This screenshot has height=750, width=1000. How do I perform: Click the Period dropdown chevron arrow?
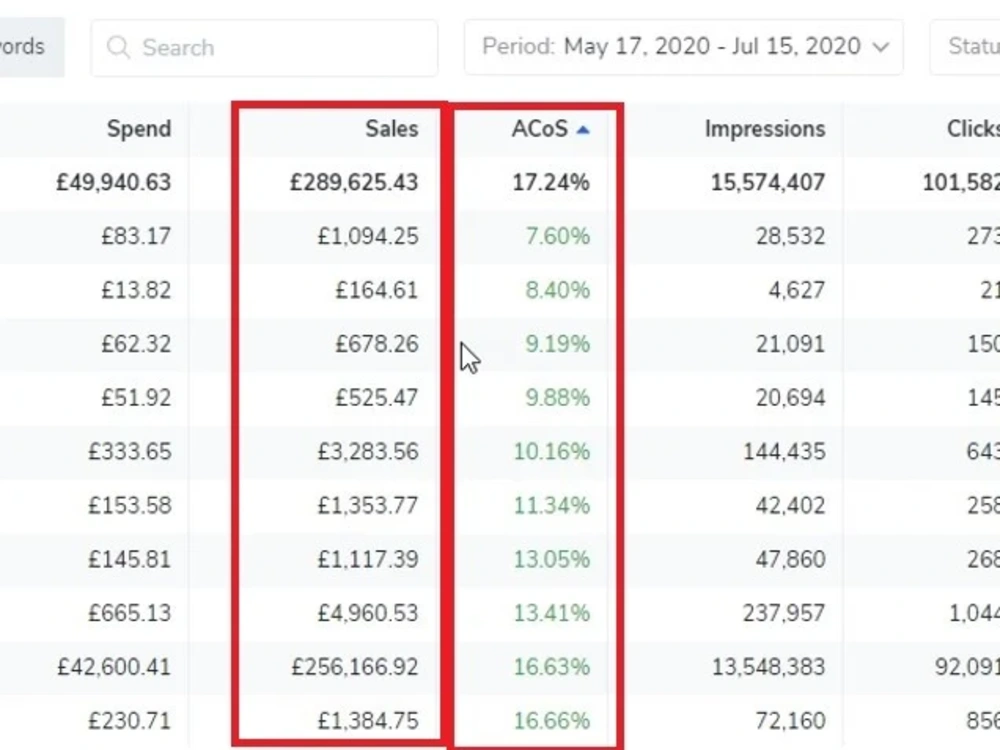coord(881,47)
